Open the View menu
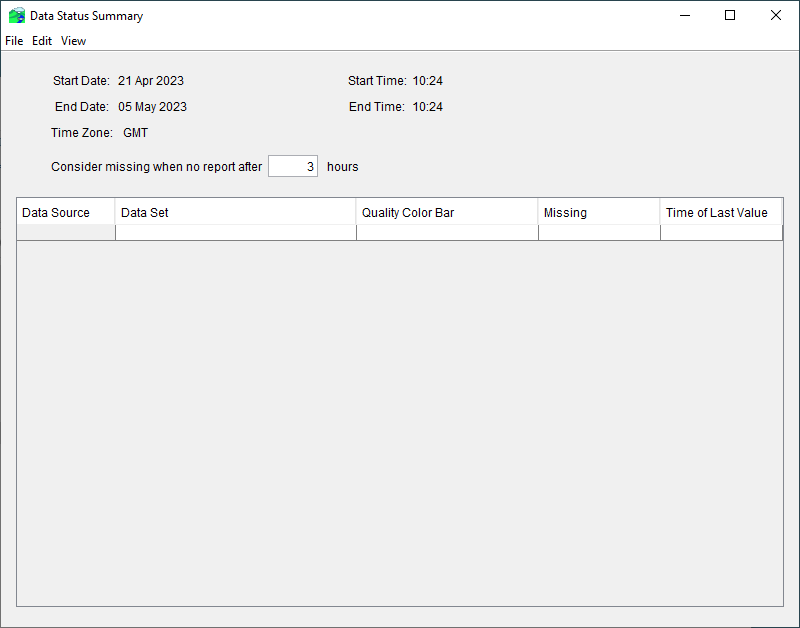The height and width of the screenshot is (628, 800). pos(73,41)
